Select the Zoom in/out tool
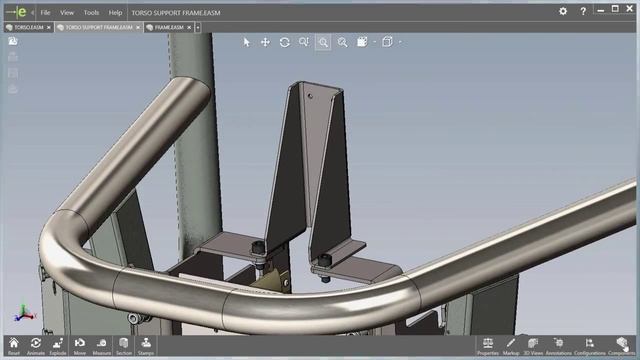 [304, 42]
